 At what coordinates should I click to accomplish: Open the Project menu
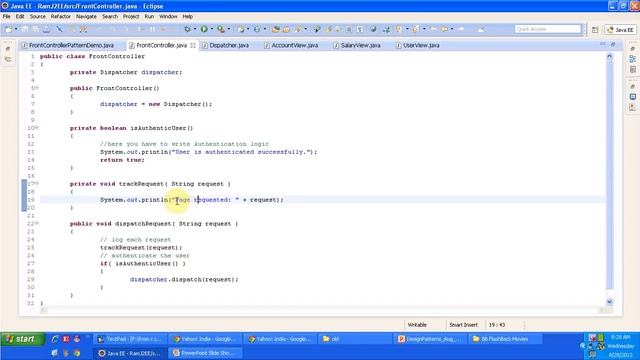(131, 17)
